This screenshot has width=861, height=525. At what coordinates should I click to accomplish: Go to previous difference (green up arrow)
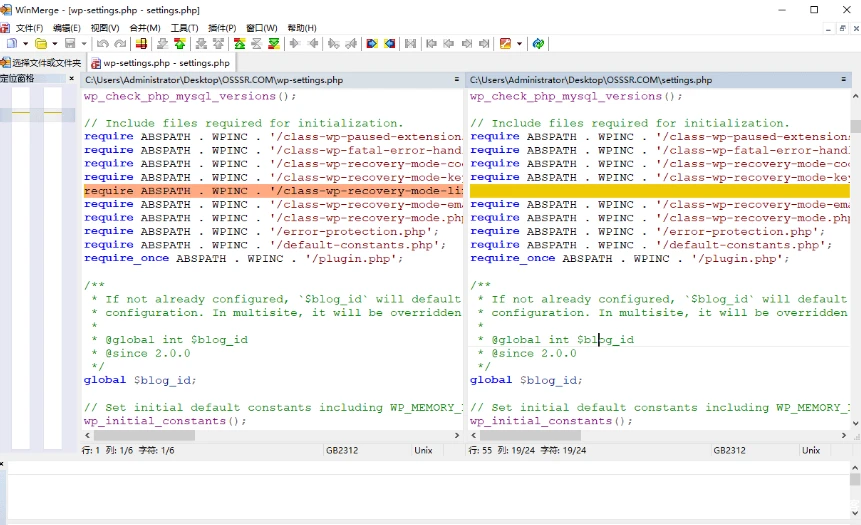[x=180, y=43]
